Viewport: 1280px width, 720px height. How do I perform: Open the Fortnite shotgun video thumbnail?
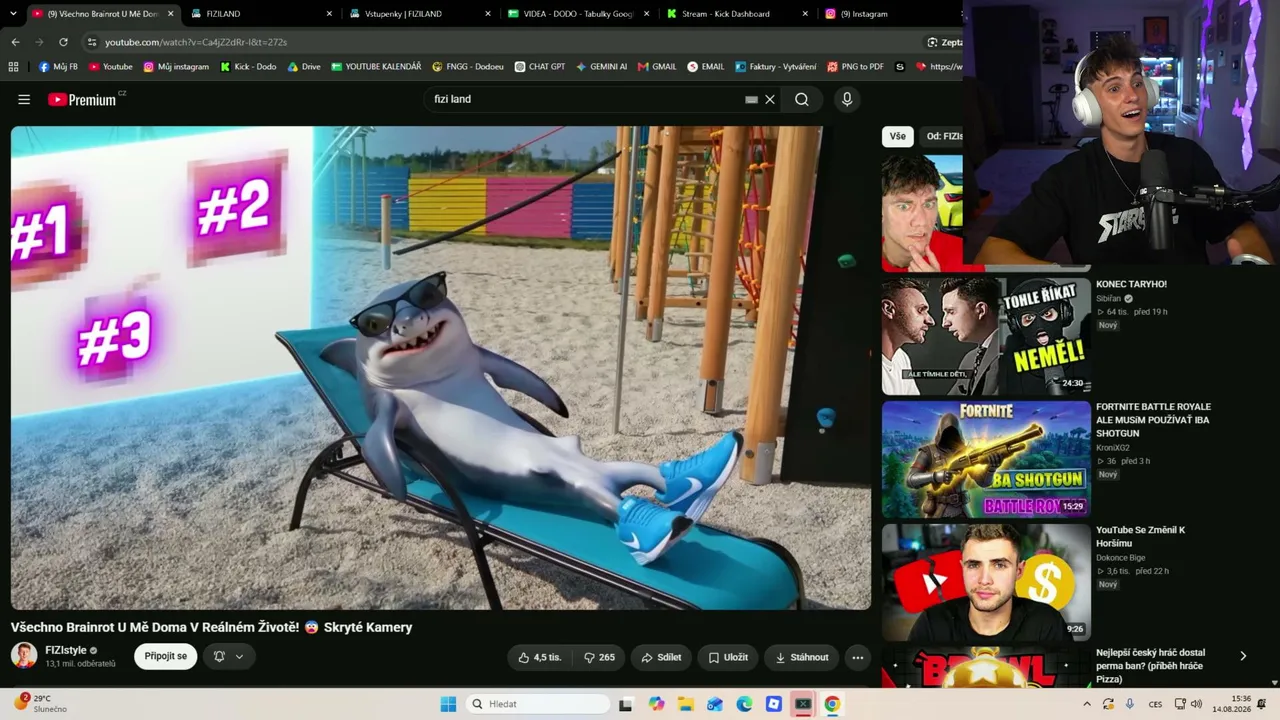point(986,459)
